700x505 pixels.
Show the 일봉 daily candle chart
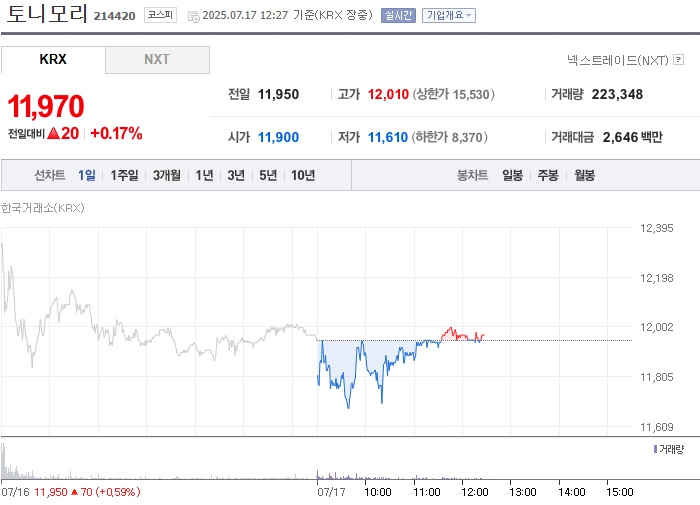(x=512, y=175)
